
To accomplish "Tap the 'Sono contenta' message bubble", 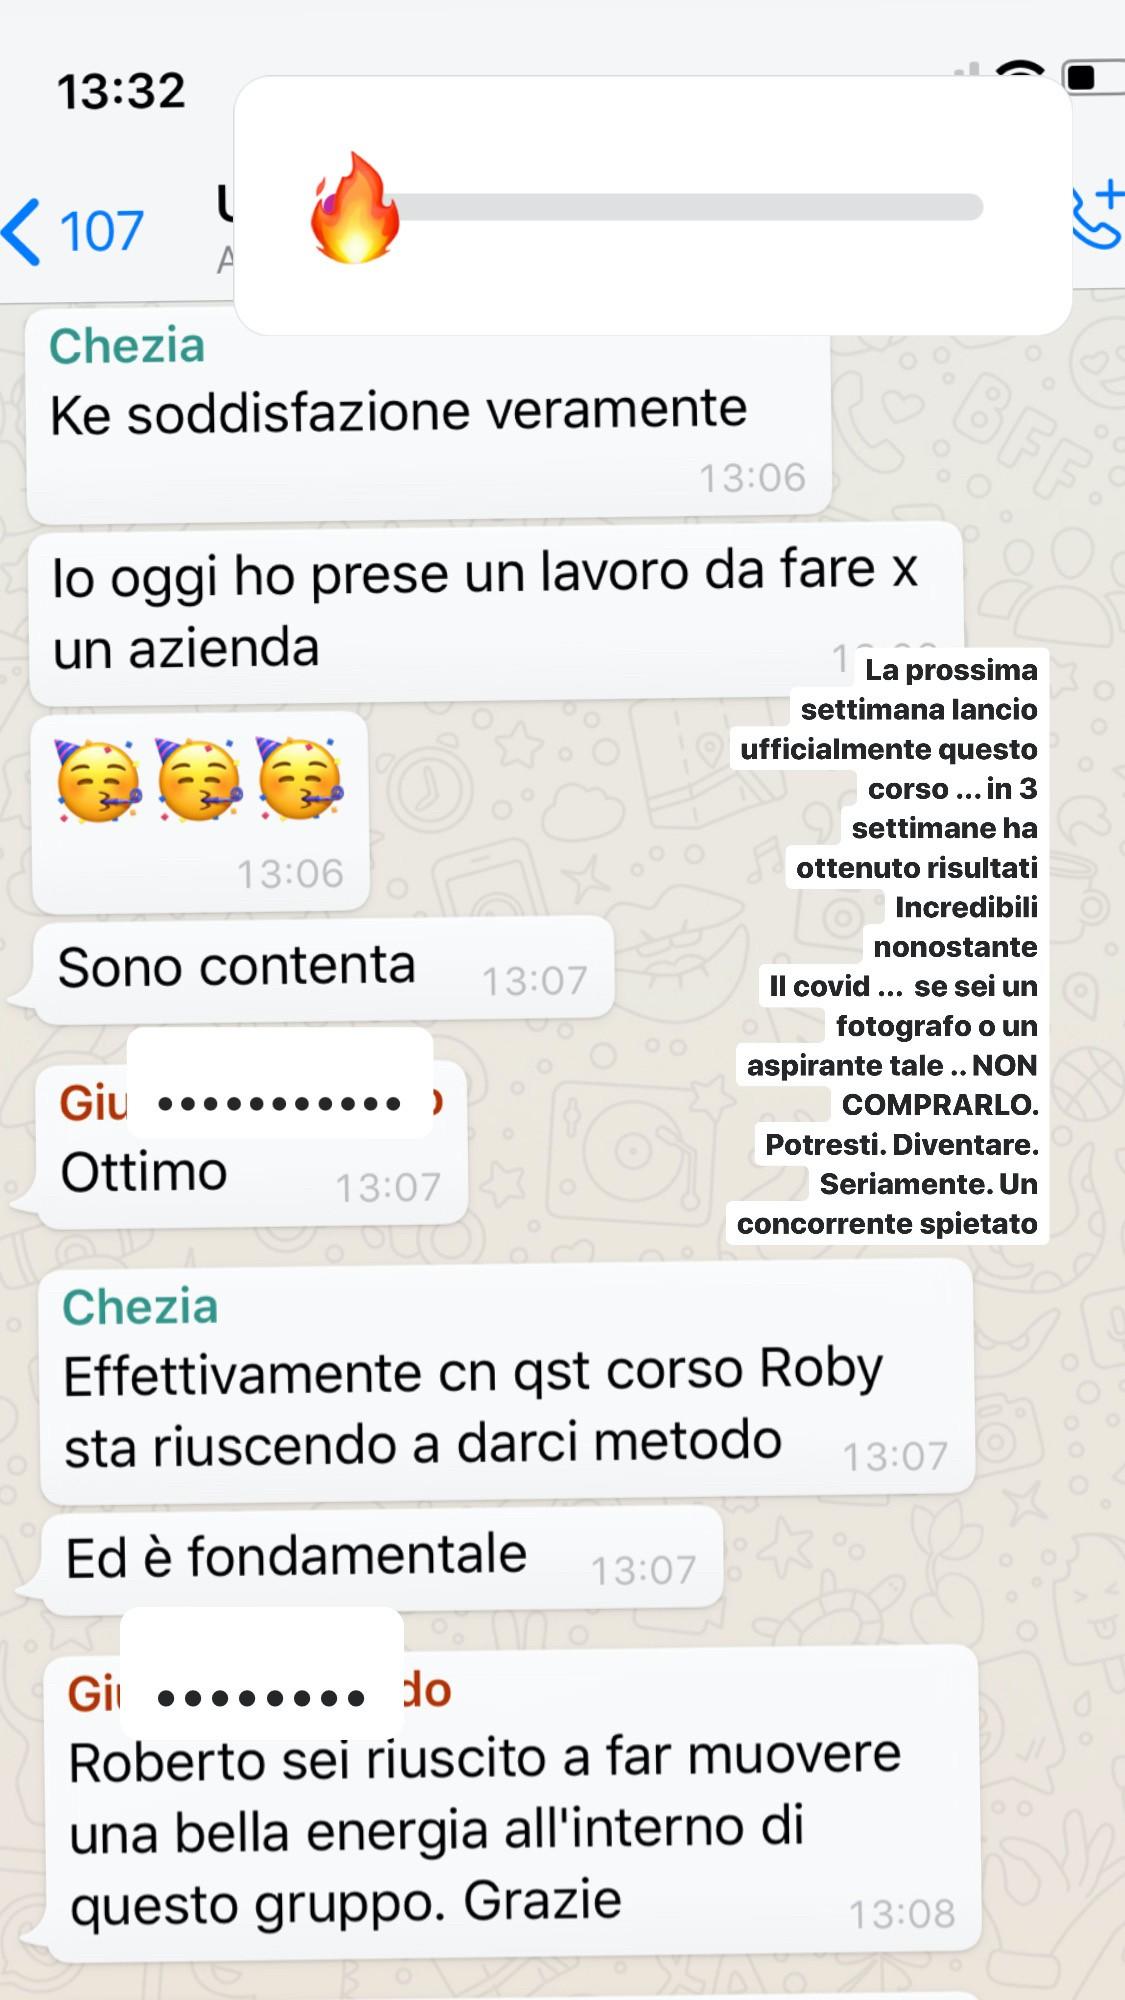I will point(323,969).
